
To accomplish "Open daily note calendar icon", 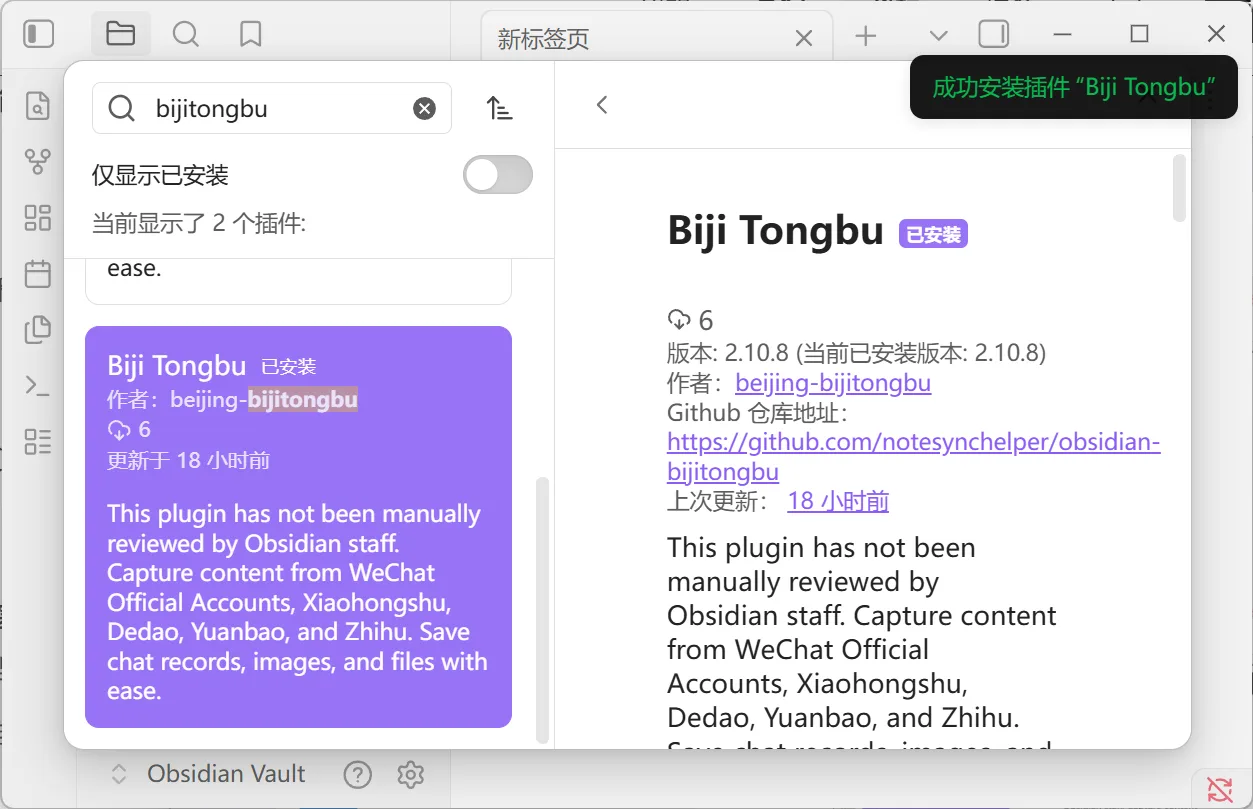I will (38, 273).
